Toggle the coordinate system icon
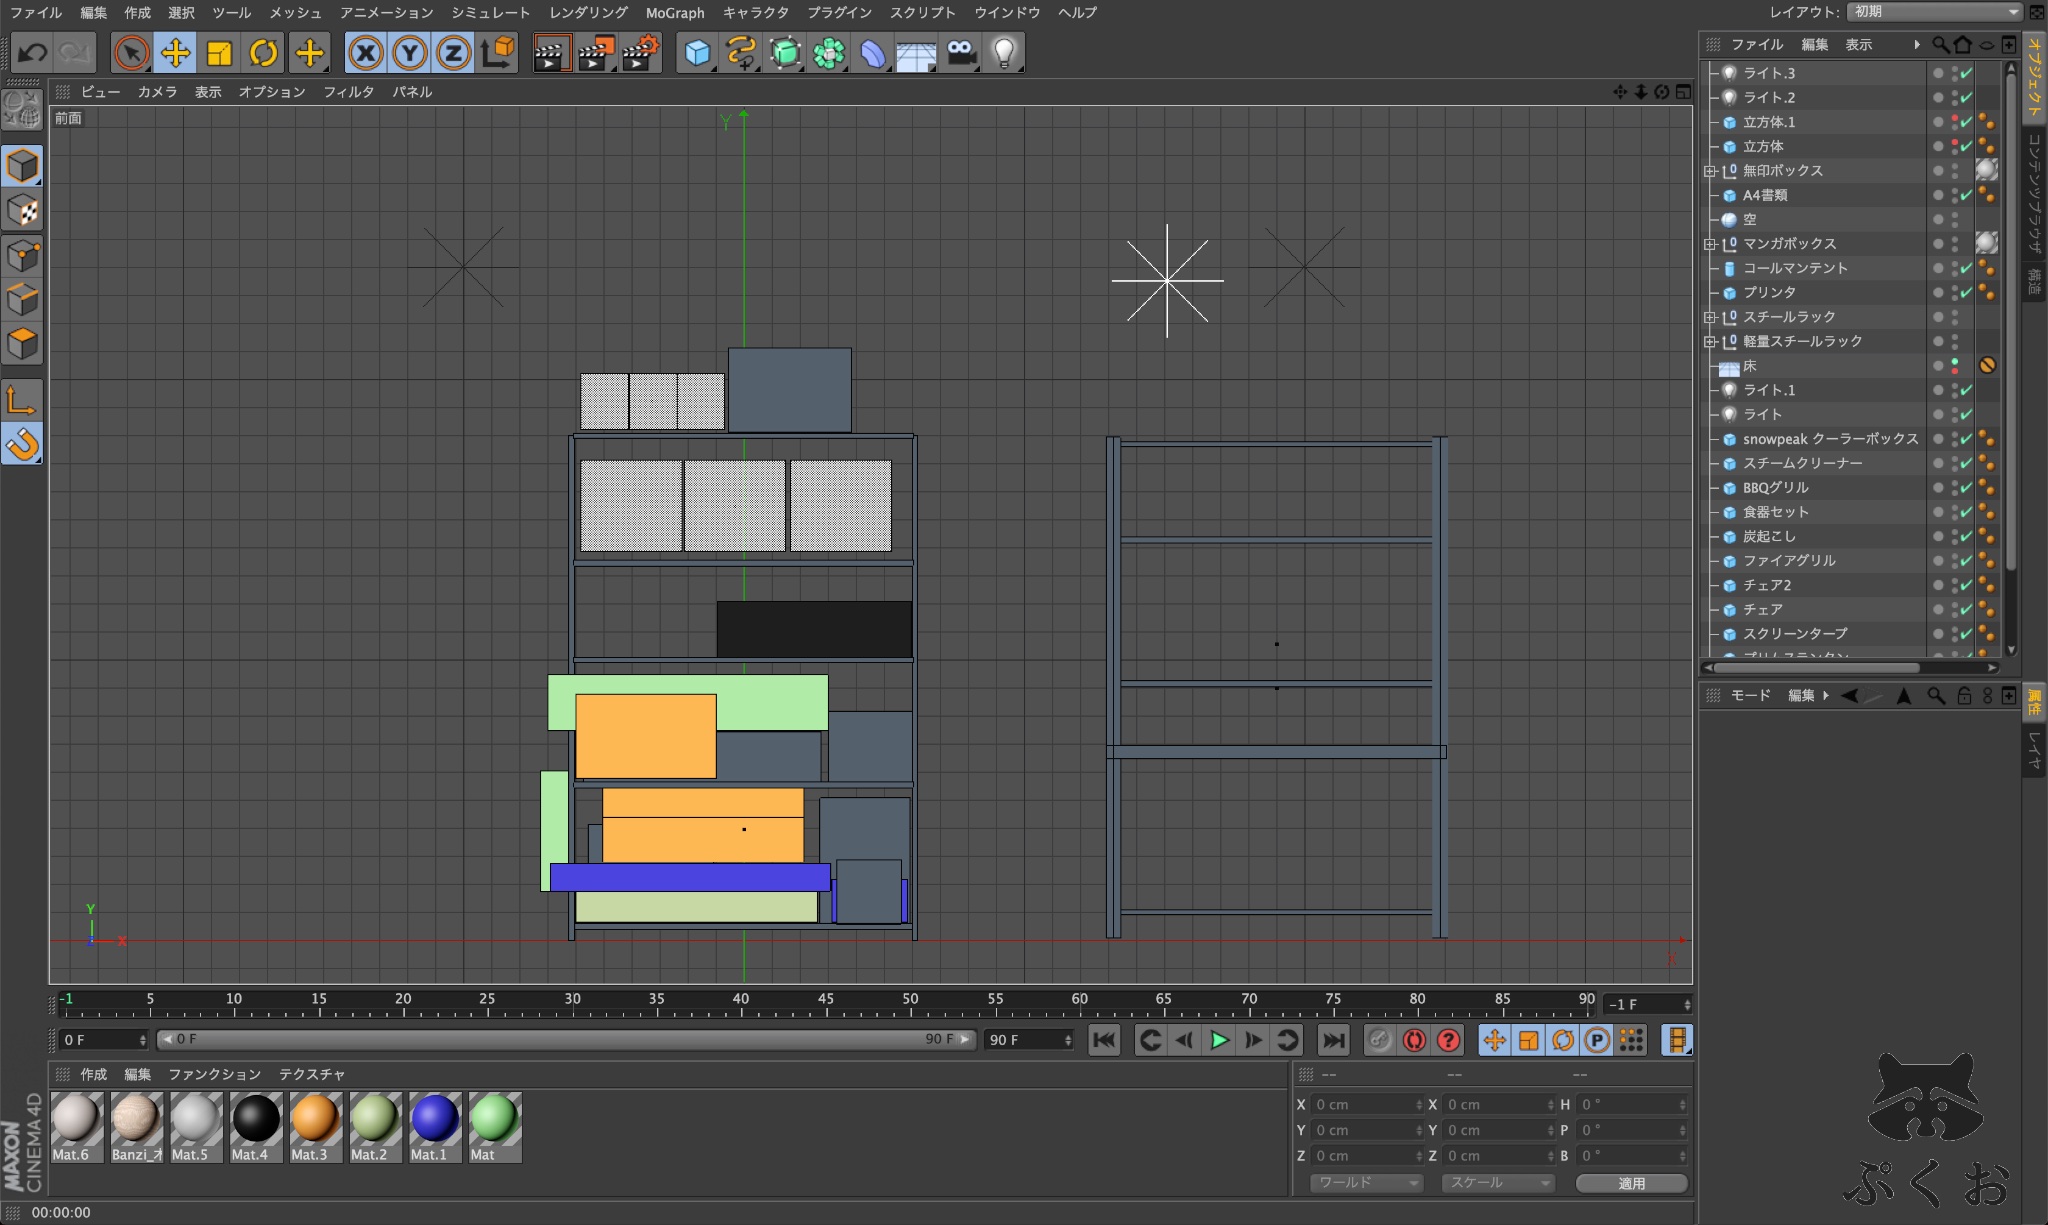This screenshot has height=1225, width=2048. (x=497, y=52)
